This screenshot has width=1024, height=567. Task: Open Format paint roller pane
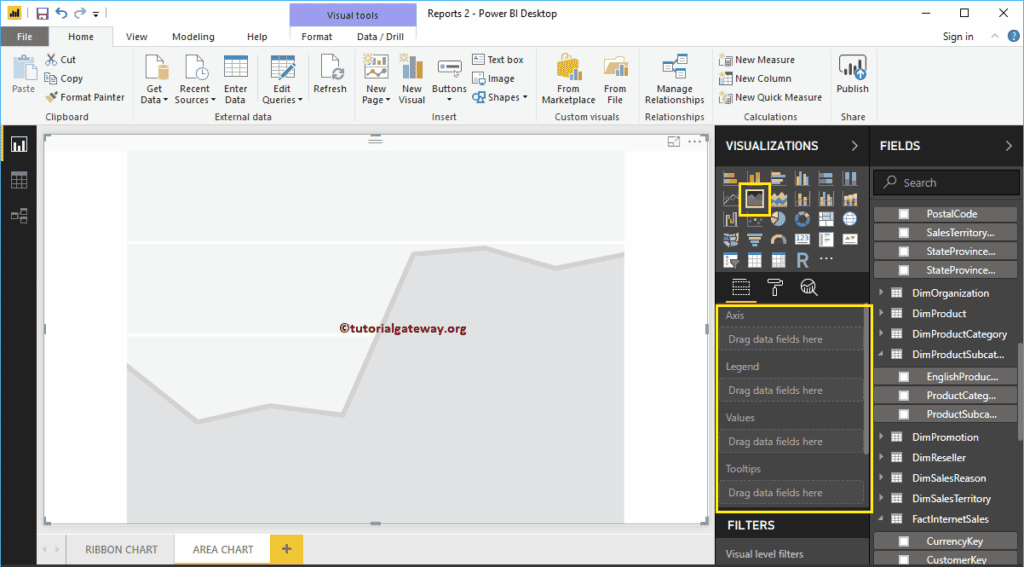click(x=775, y=287)
